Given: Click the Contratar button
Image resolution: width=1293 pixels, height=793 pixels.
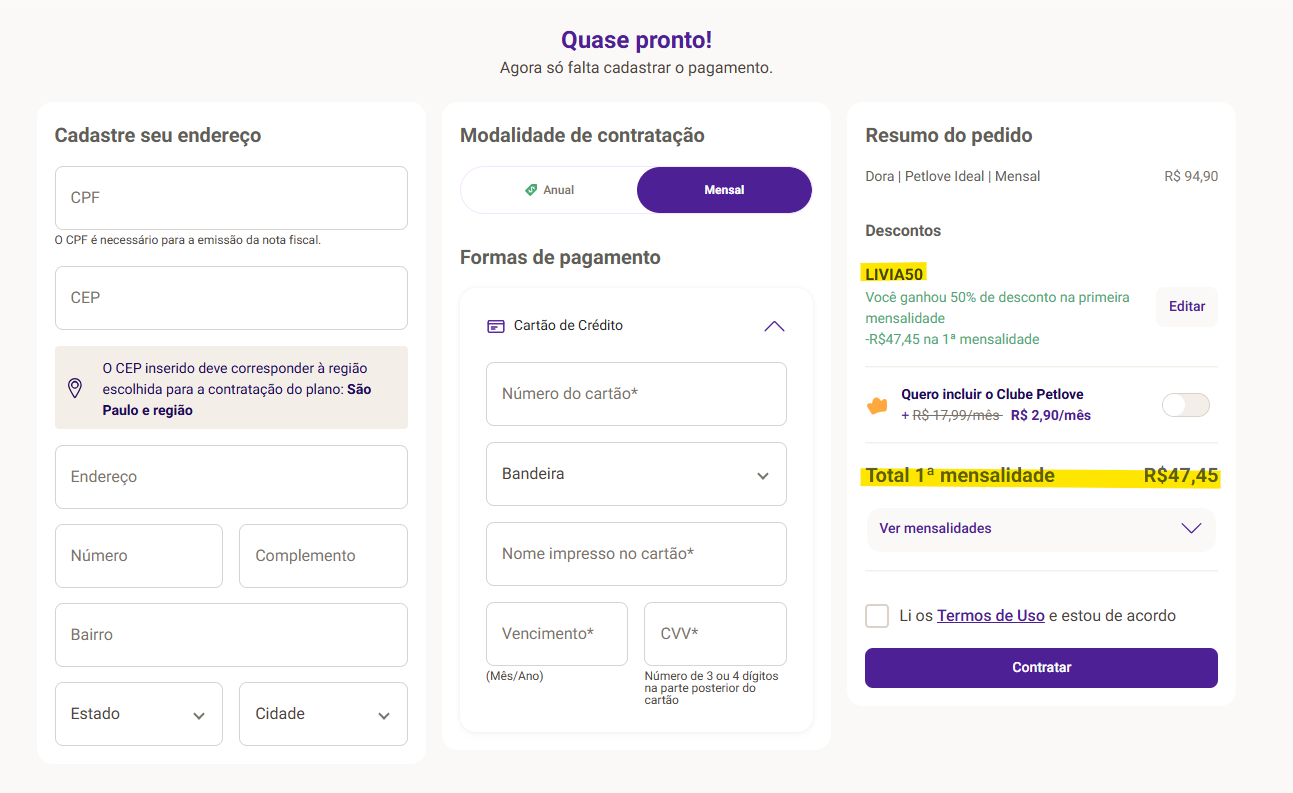Looking at the screenshot, I should click(1040, 667).
